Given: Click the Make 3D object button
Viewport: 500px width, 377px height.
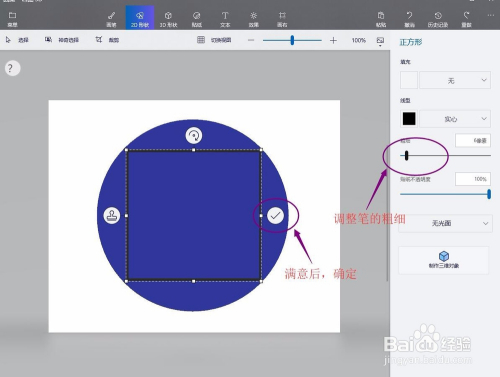Looking at the screenshot, I should point(444,260).
